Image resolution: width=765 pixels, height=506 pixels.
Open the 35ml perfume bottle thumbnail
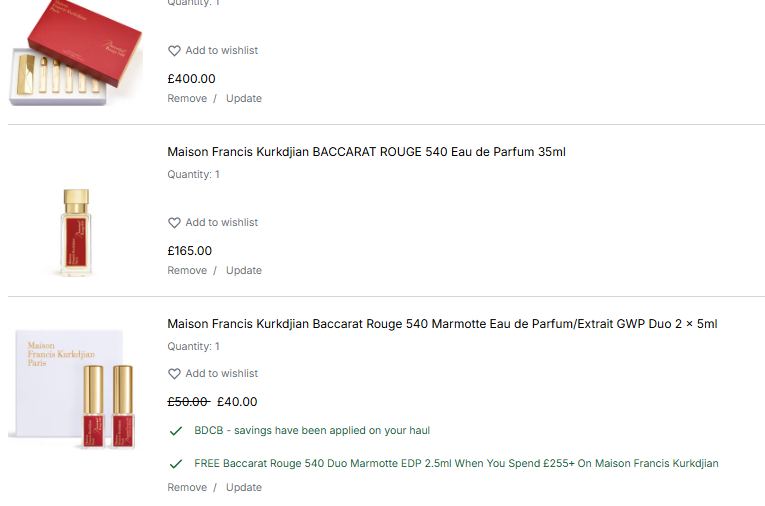point(76,230)
